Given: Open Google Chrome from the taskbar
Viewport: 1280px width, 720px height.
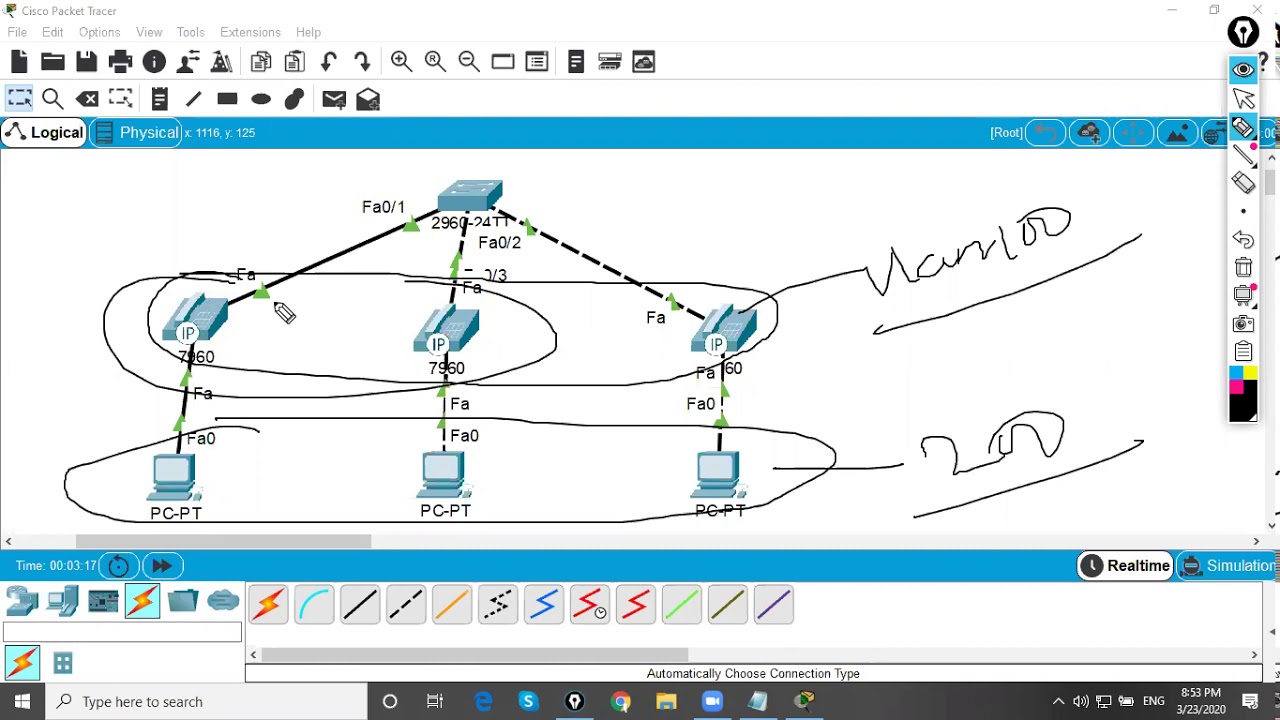Looking at the screenshot, I should click(621, 701).
